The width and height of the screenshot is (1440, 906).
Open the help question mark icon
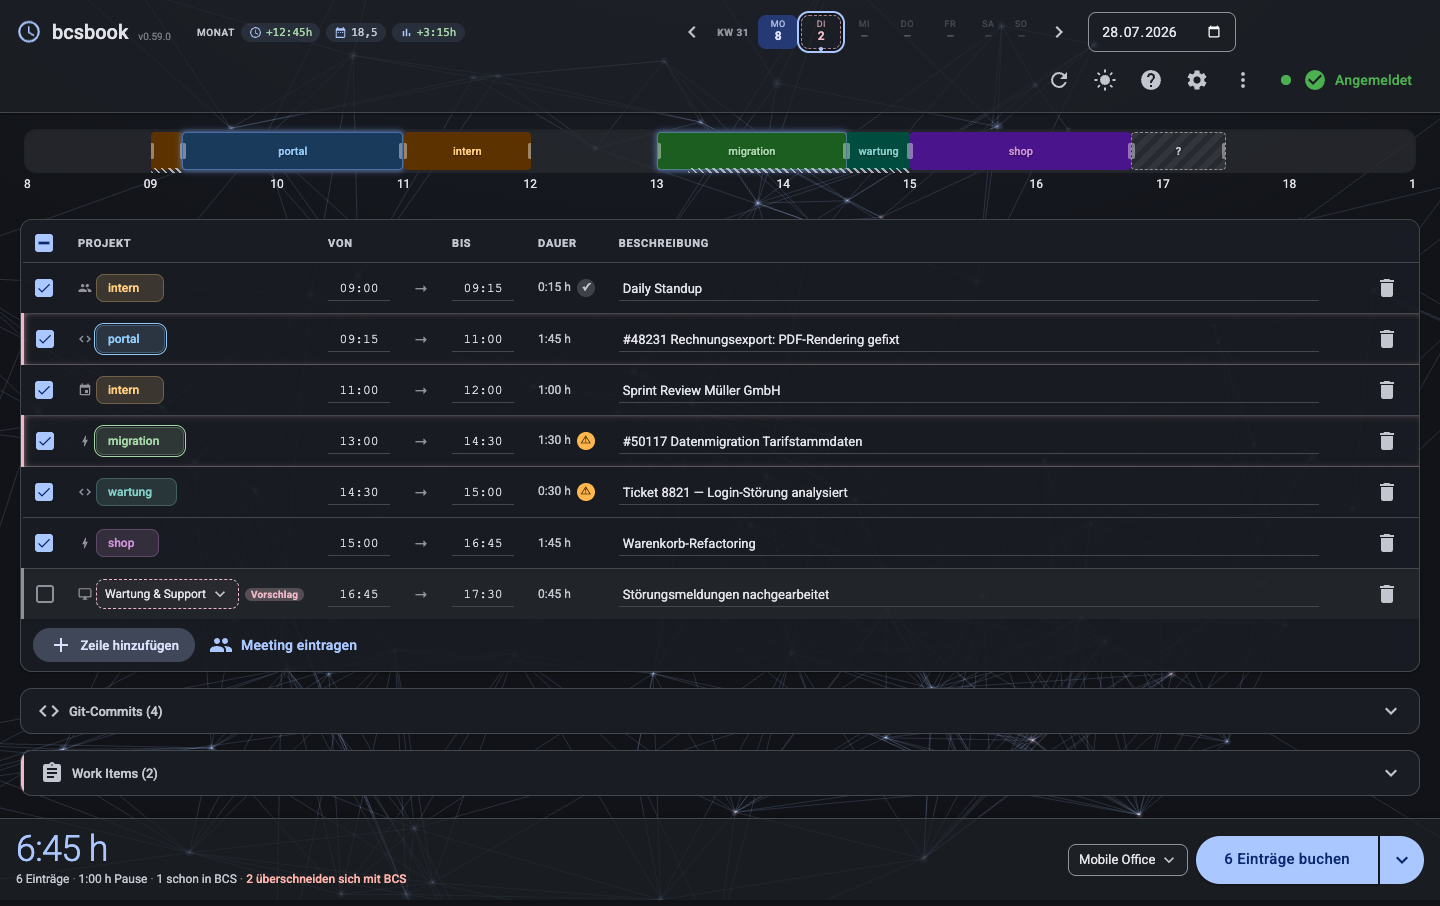coord(1151,80)
